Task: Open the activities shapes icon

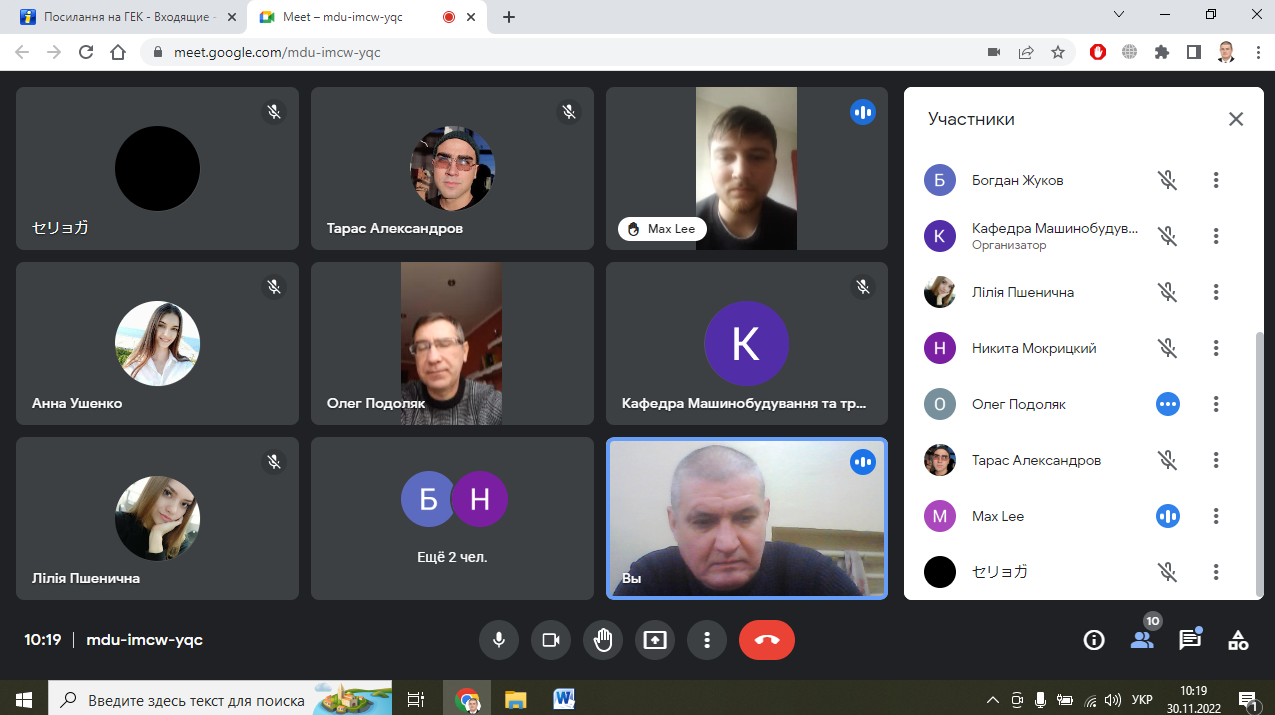Action: tap(1238, 640)
